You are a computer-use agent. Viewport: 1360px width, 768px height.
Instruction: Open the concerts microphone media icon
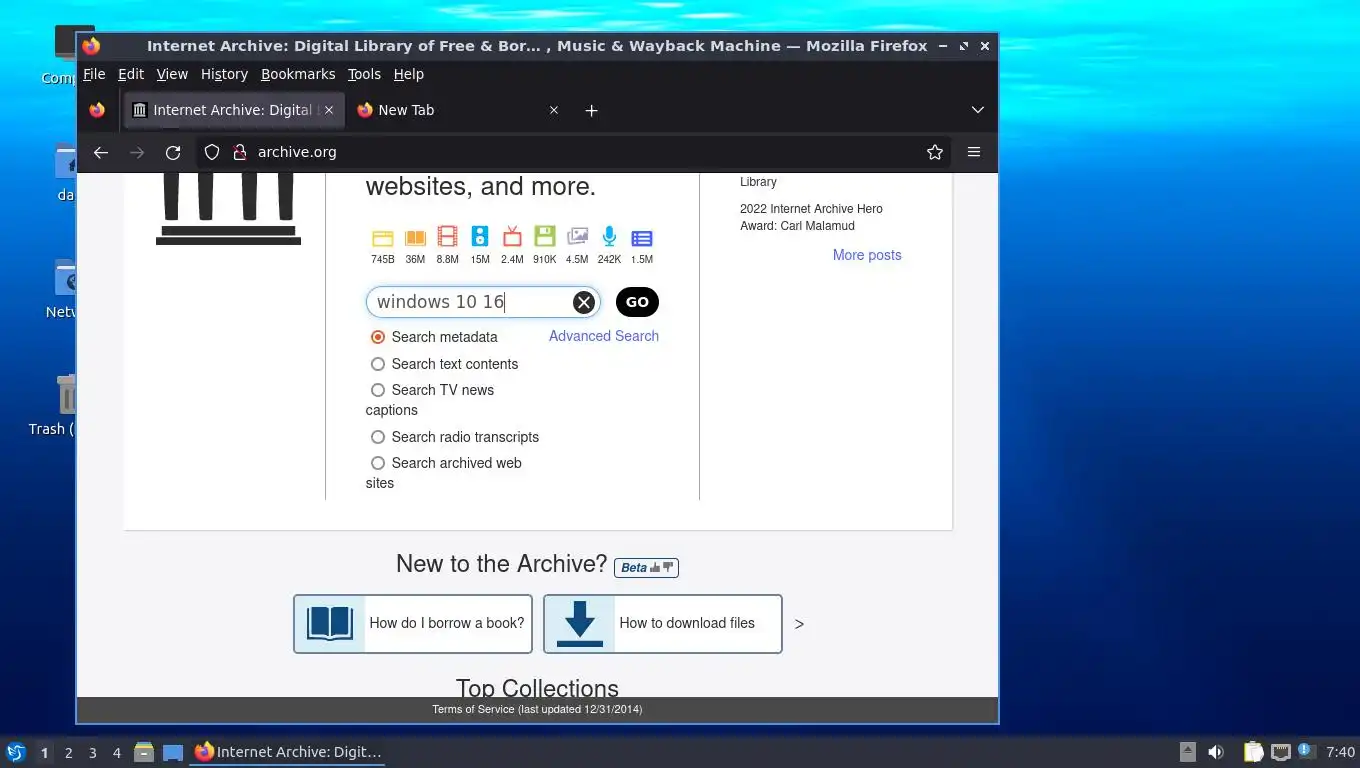point(609,237)
